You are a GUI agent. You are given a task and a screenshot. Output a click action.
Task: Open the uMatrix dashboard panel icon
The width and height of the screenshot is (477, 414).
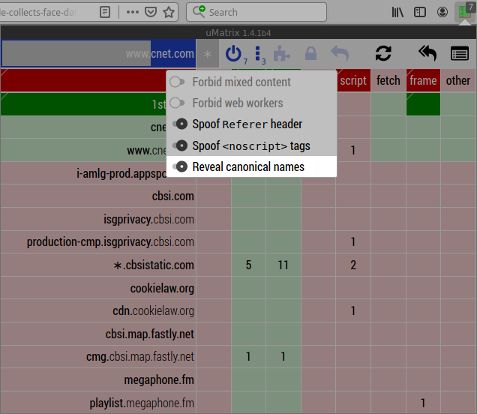[x=460, y=54]
